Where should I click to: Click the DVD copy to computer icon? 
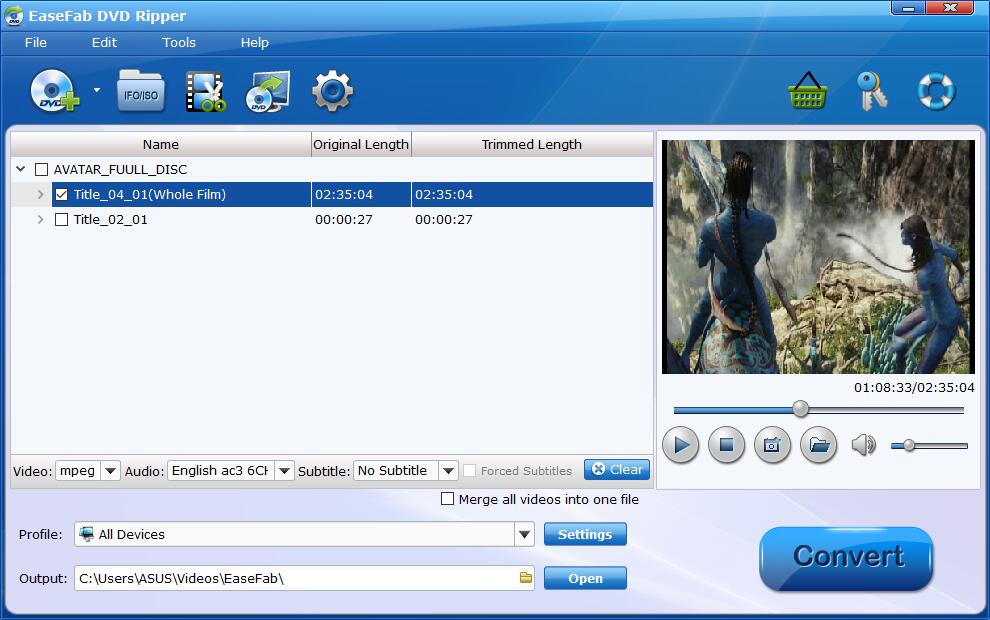point(268,92)
